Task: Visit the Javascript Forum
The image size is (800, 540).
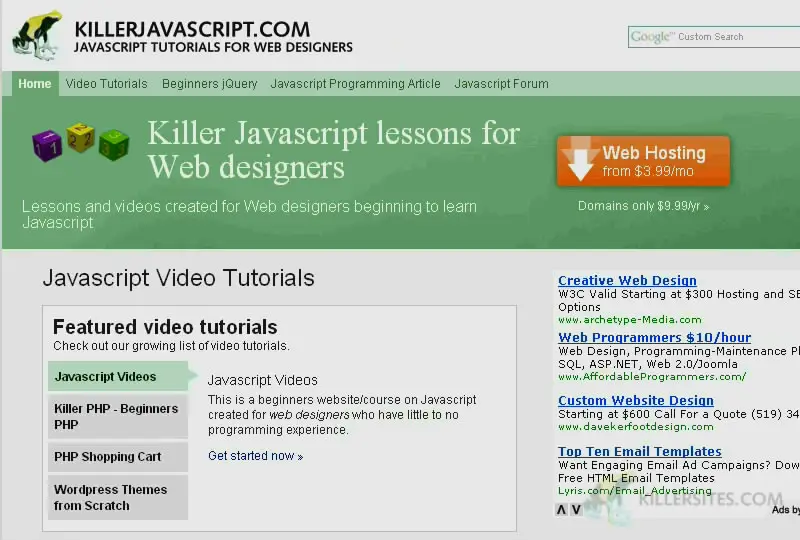Action: [x=502, y=84]
